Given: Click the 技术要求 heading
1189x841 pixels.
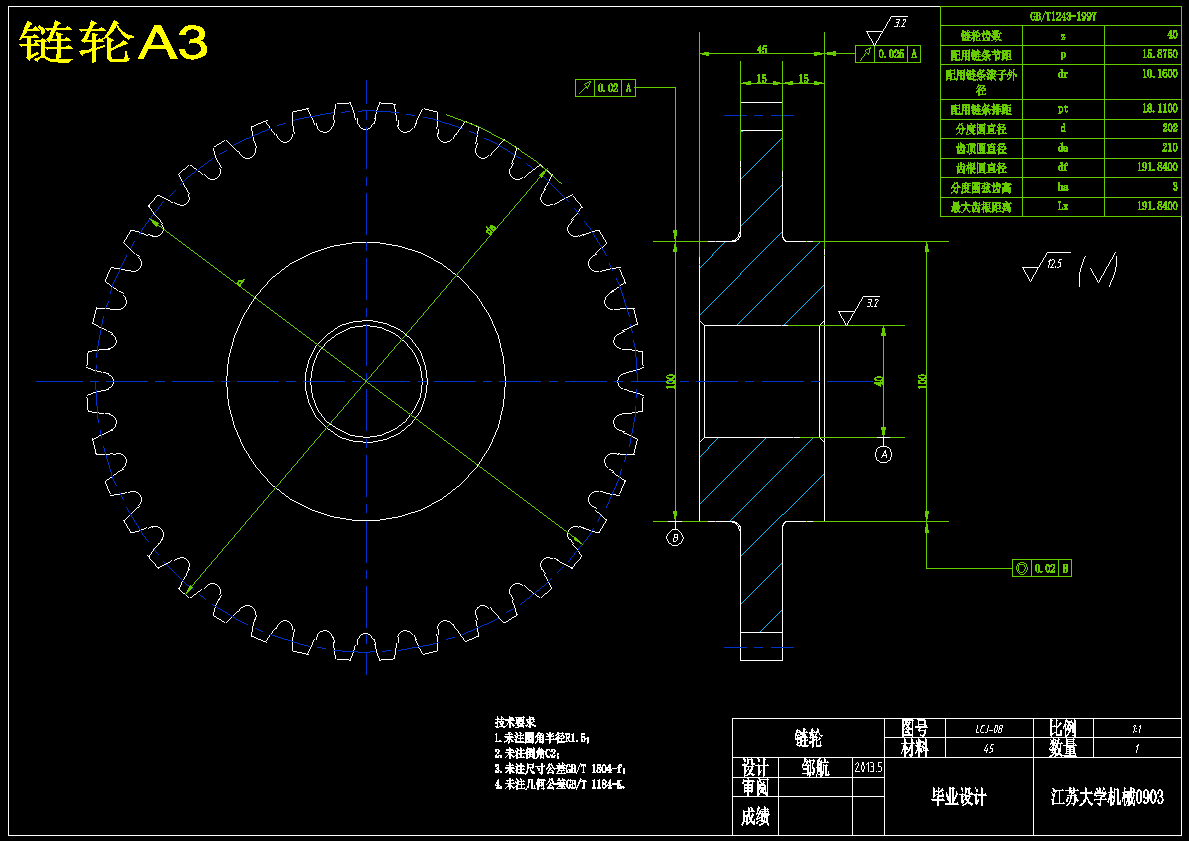Looking at the screenshot, I should click(x=515, y=723).
